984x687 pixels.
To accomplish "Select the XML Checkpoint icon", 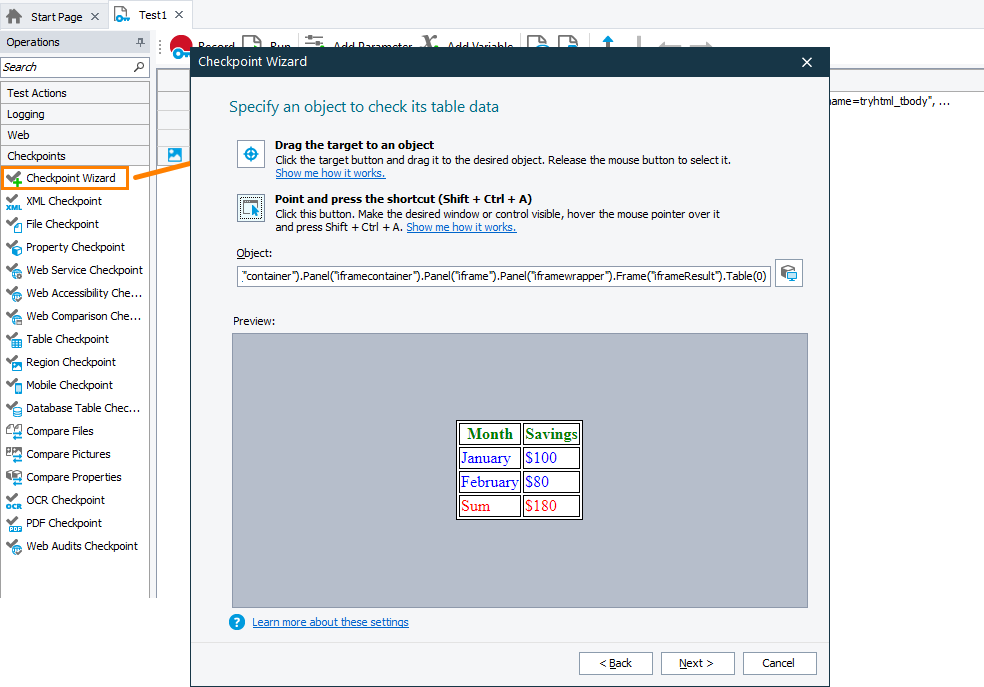I will coord(13,202).
